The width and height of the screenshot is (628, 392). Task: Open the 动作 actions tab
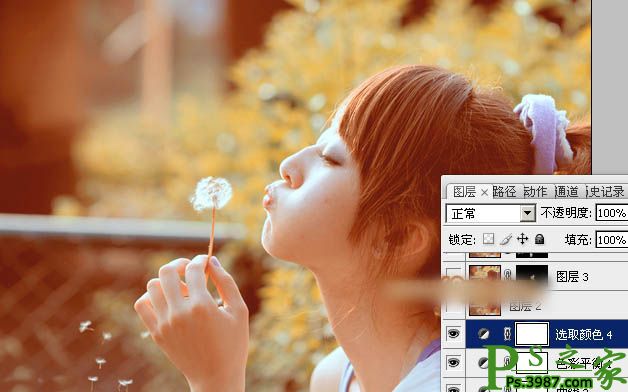535,192
